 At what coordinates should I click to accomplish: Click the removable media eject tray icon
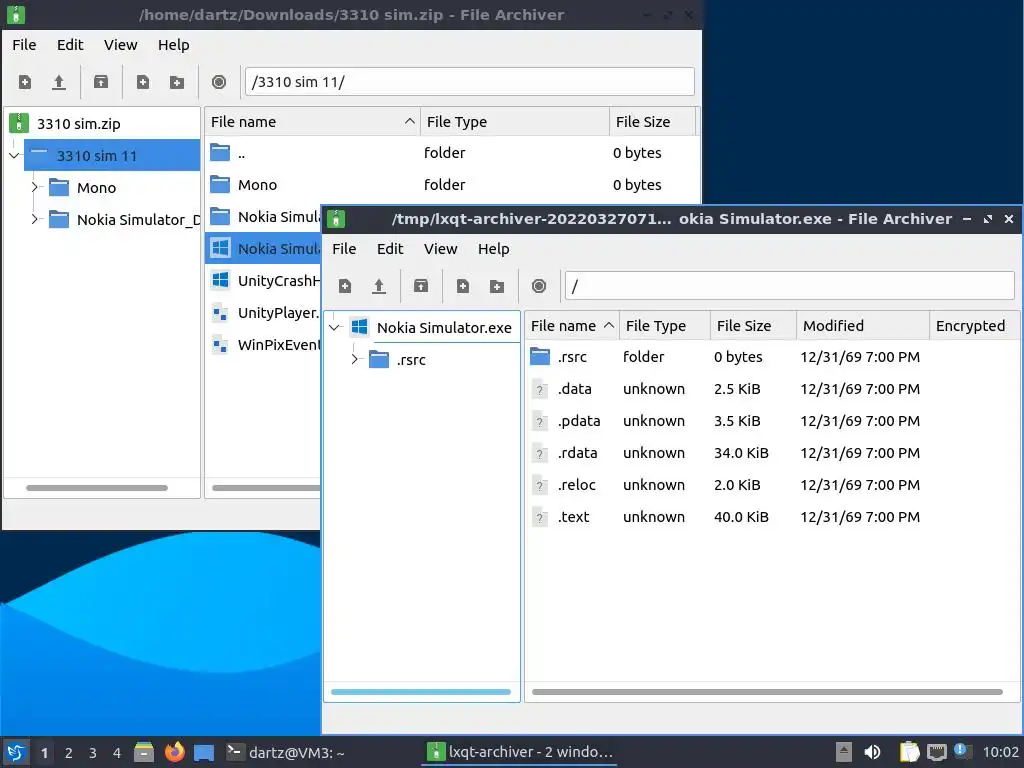[844, 752]
